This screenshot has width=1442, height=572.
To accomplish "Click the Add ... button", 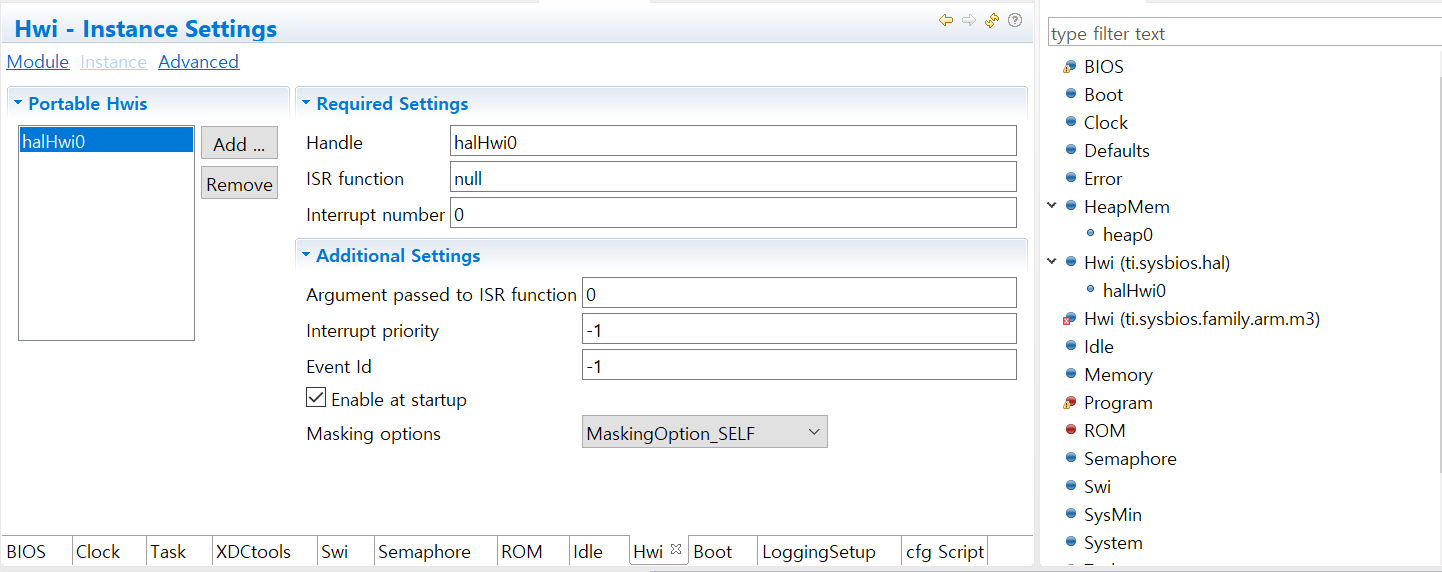I will 239,144.
